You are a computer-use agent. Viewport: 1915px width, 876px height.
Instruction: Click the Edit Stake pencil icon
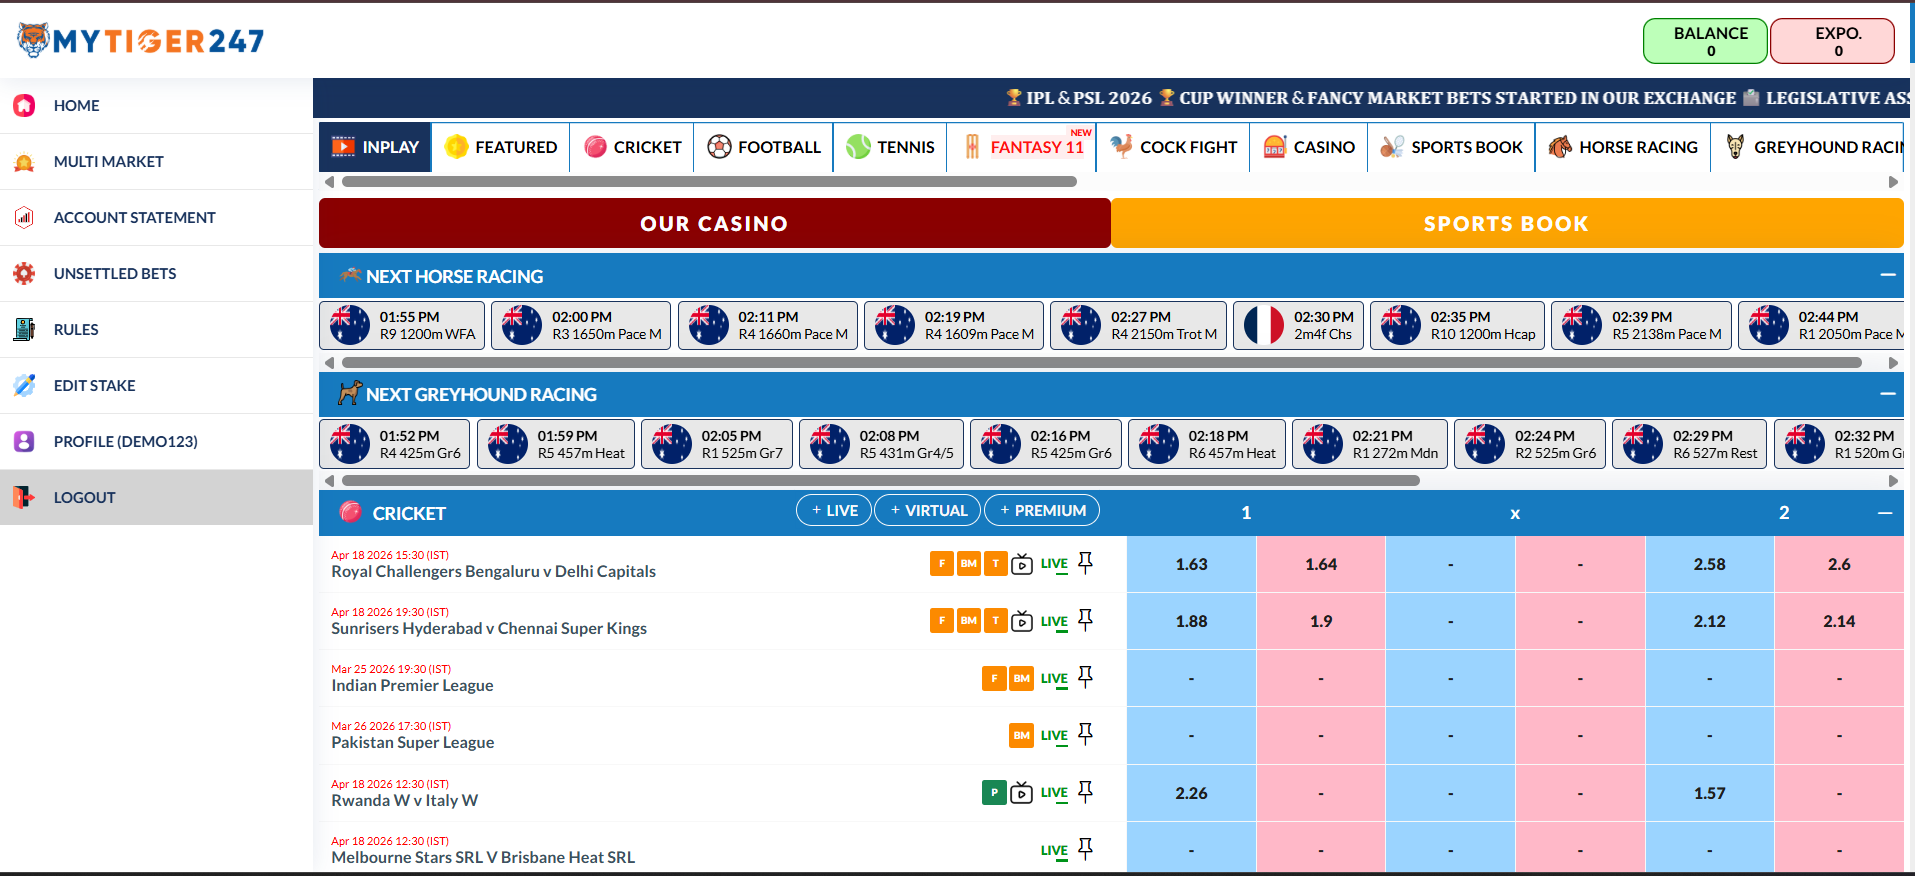pyautogui.click(x=24, y=385)
